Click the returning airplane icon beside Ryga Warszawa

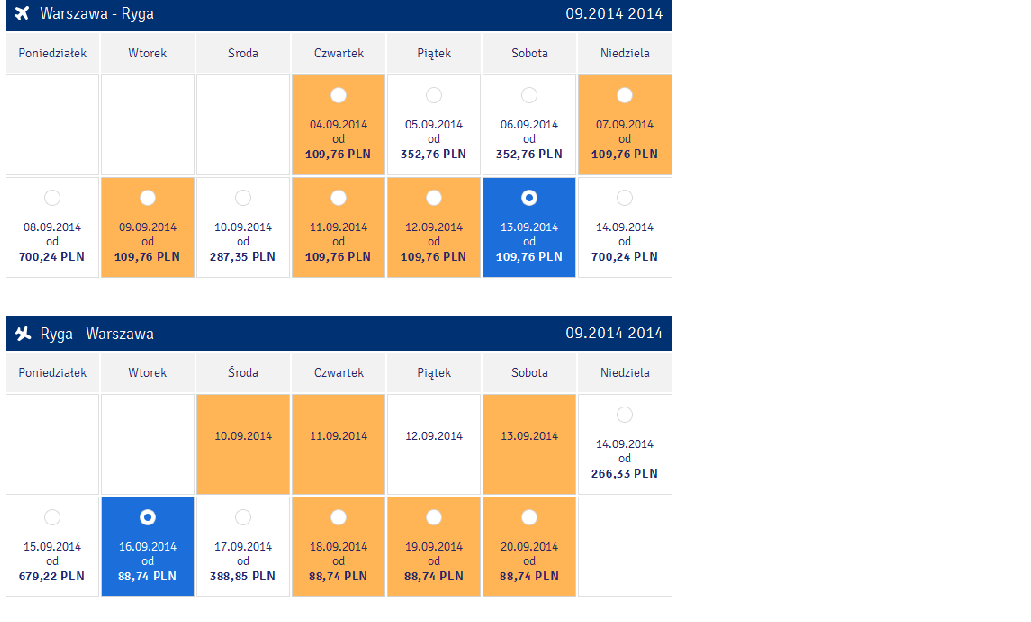pyautogui.click(x=23, y=333)
